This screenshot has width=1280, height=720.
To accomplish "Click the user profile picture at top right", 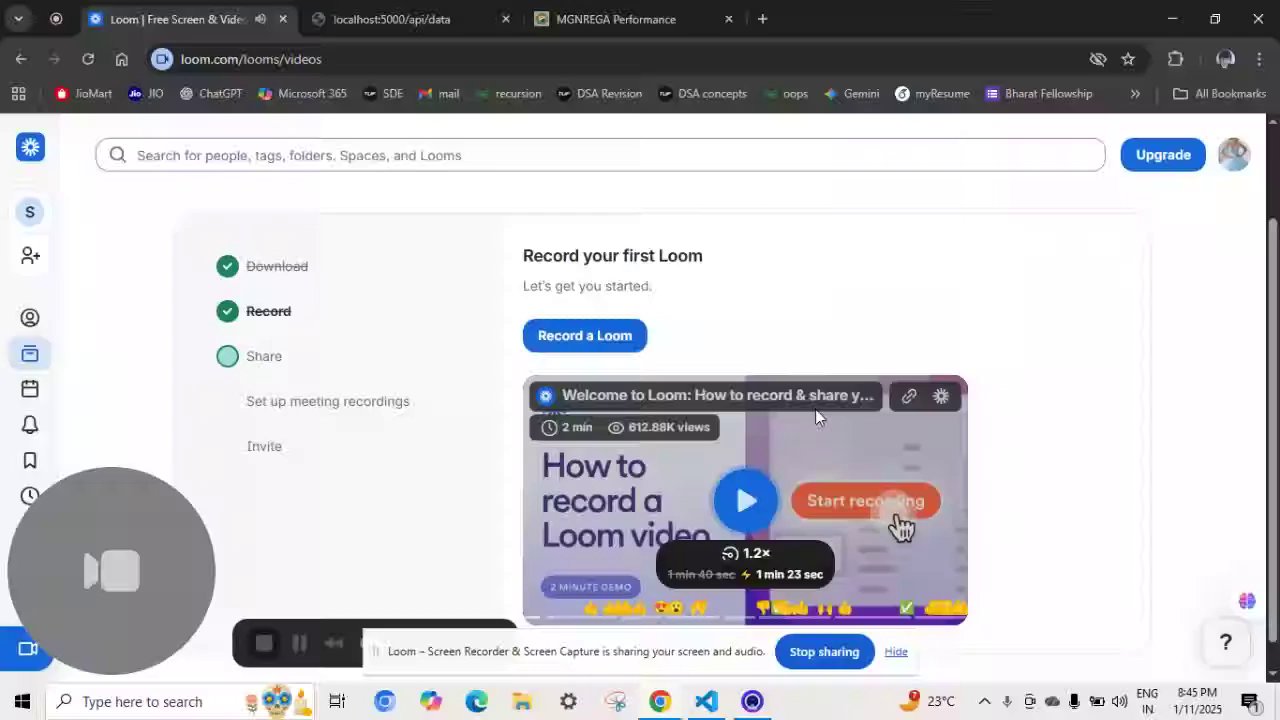I will (1234, 155).
